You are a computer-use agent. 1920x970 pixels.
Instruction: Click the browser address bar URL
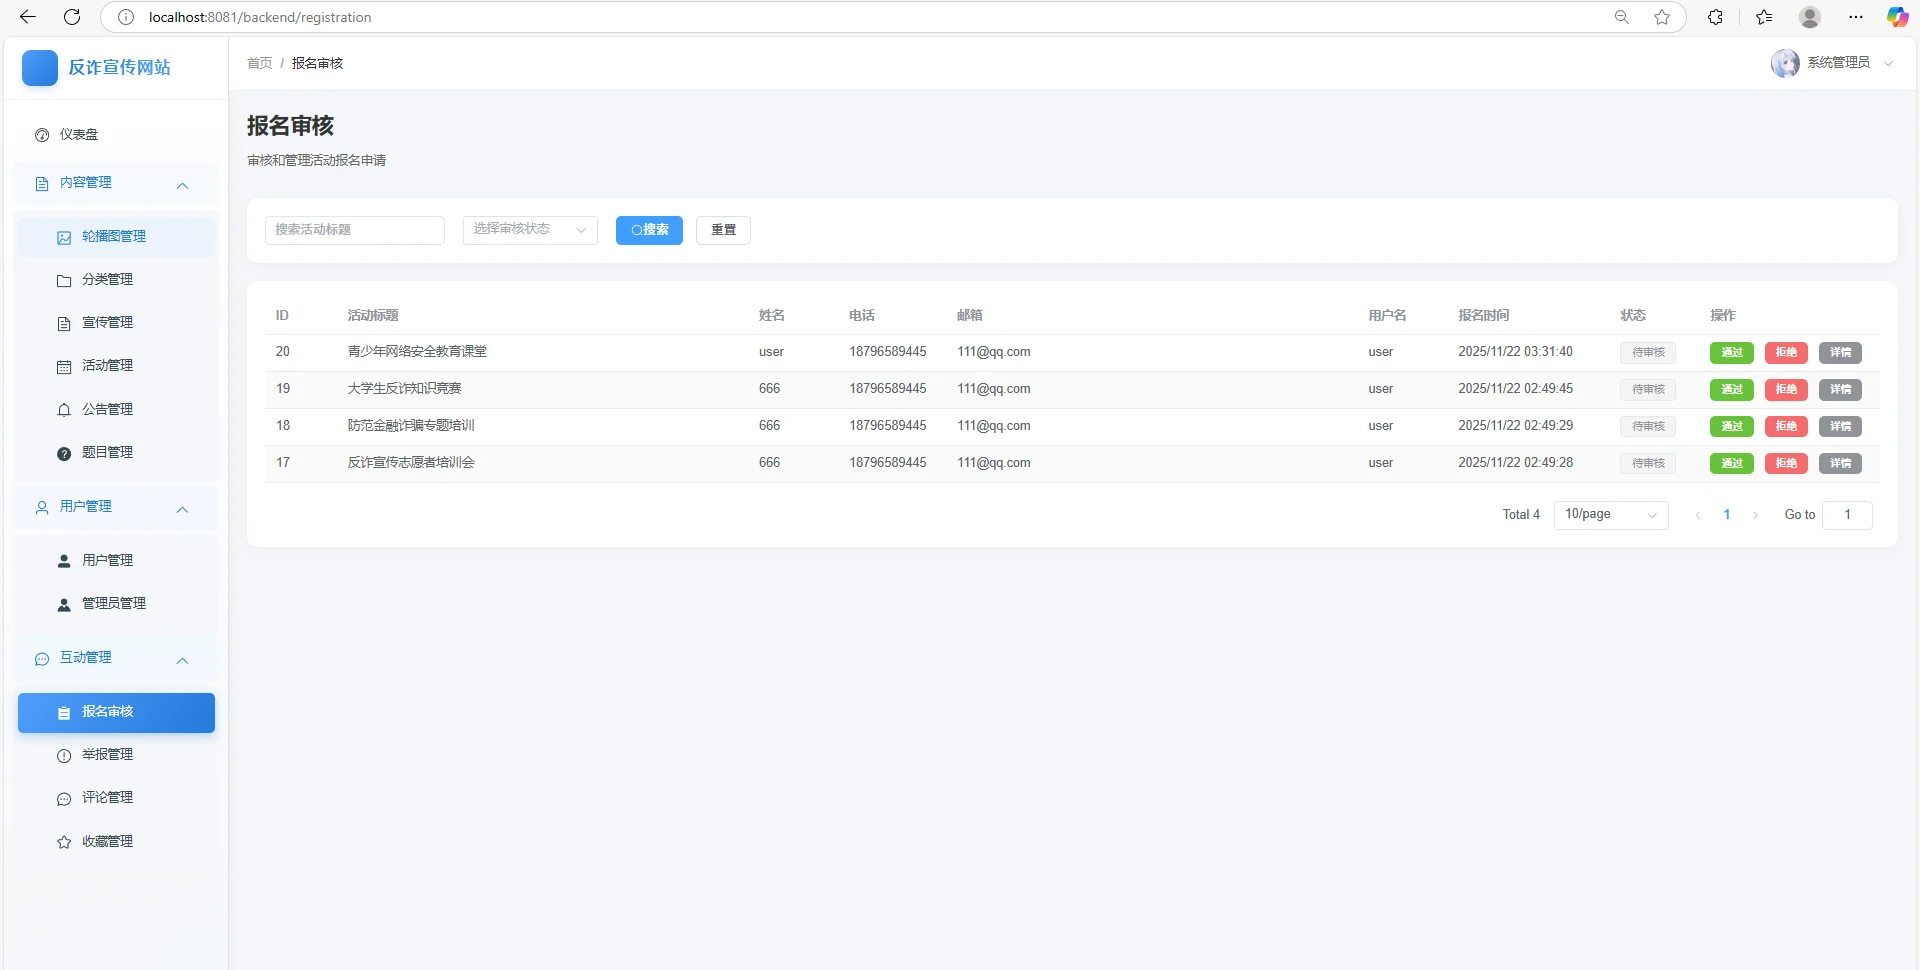260,17
